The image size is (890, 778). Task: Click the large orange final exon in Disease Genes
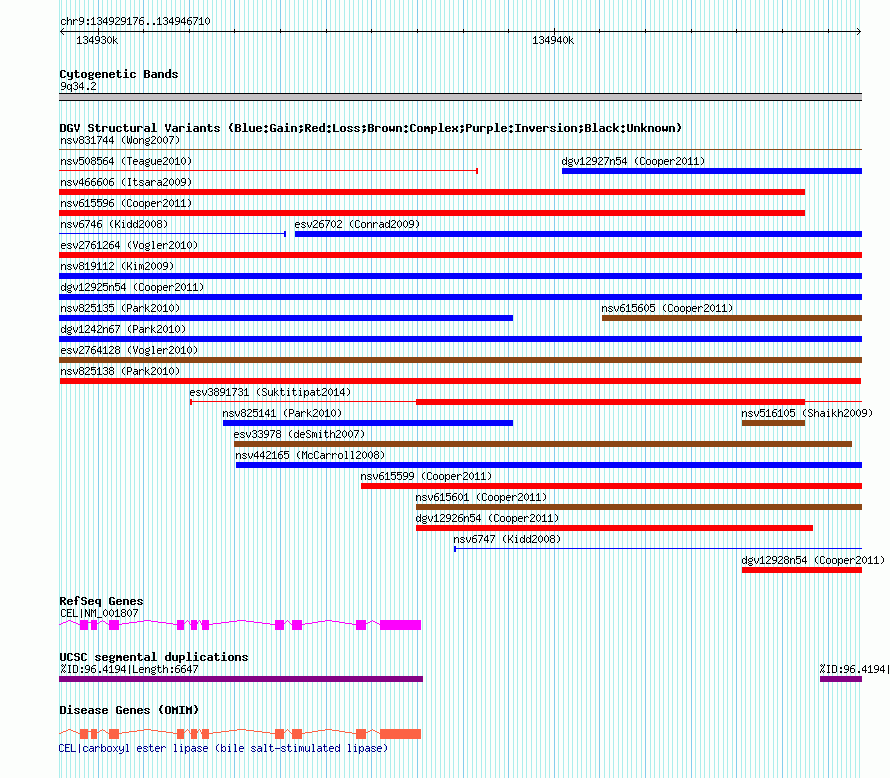pos(401,734)
